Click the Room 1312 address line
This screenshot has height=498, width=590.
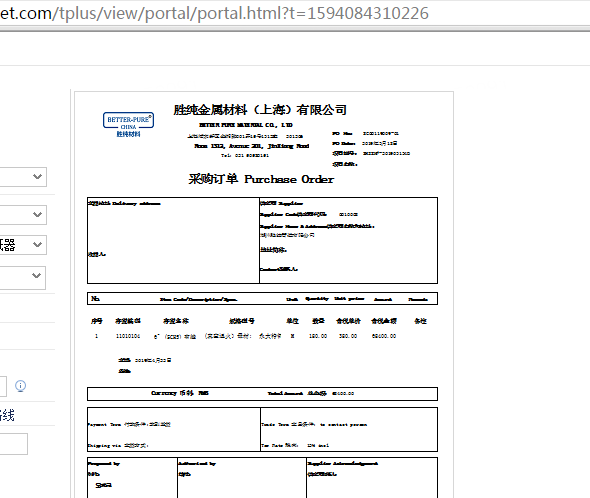[251, 146]
